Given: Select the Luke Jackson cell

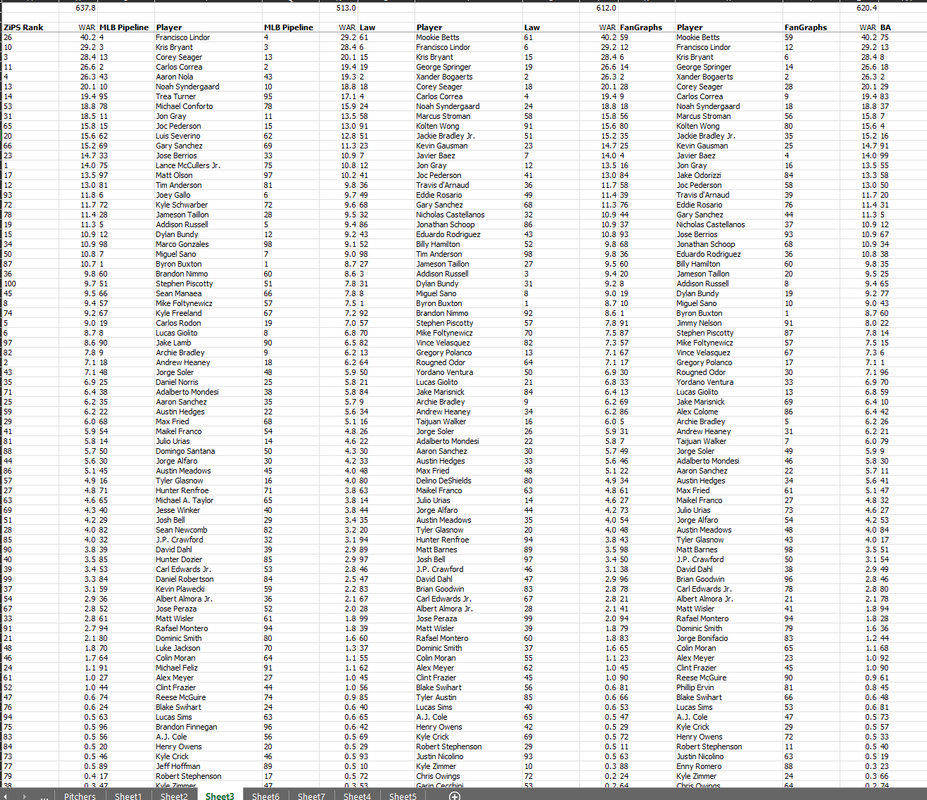Looking at the screenshot, I should tap(208, 648).
